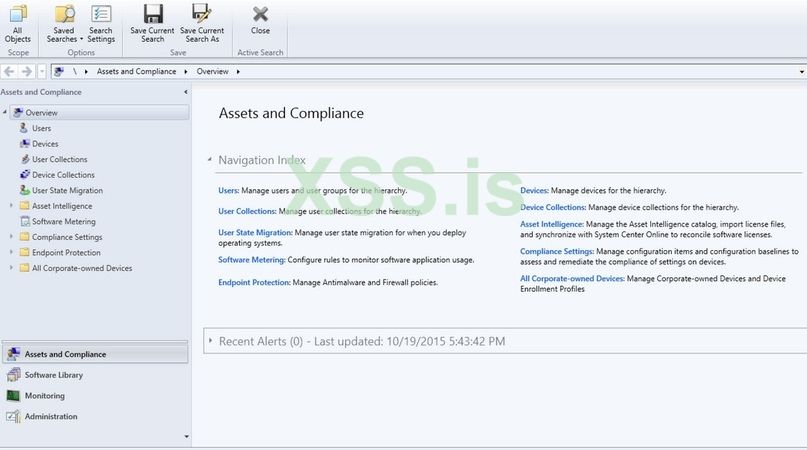807x450 pixels.
Task: Select the Asset Intelligence folder icon
Action: pos(25,205)
